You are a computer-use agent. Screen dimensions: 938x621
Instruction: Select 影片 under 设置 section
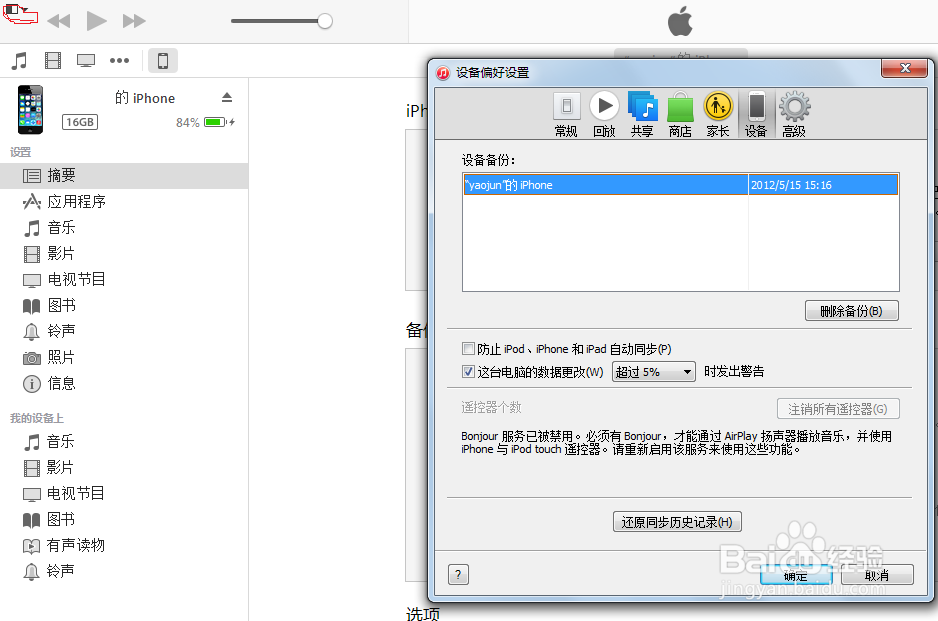point(124,254)
